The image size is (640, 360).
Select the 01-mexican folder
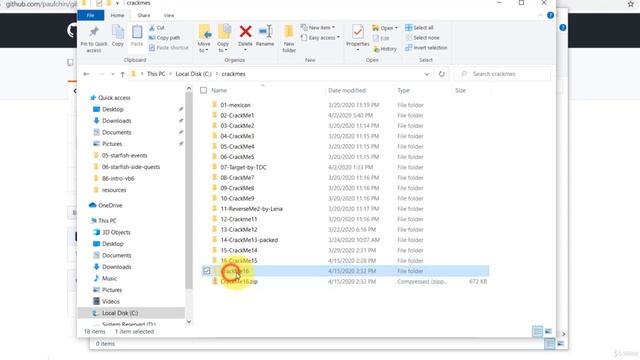pos(235,105)
